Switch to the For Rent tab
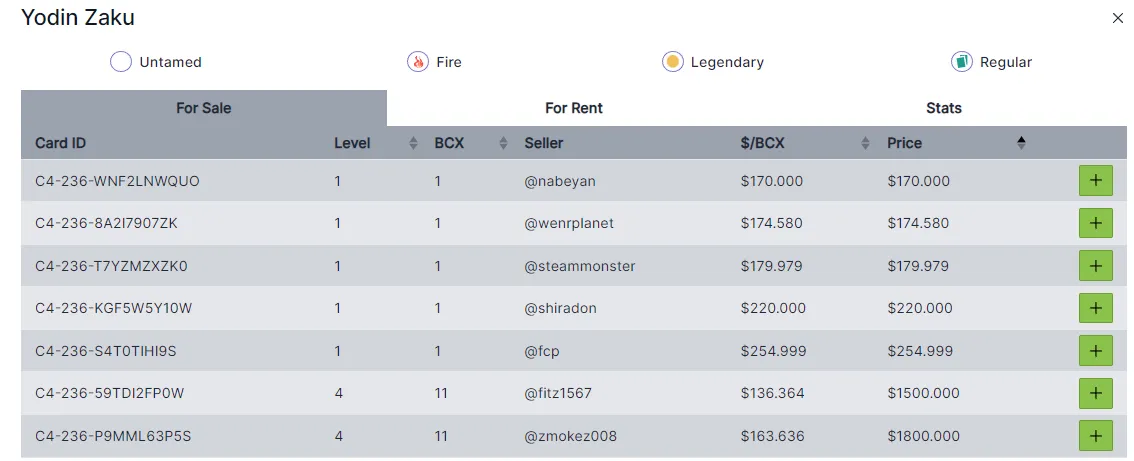 (x=574, y=109)
